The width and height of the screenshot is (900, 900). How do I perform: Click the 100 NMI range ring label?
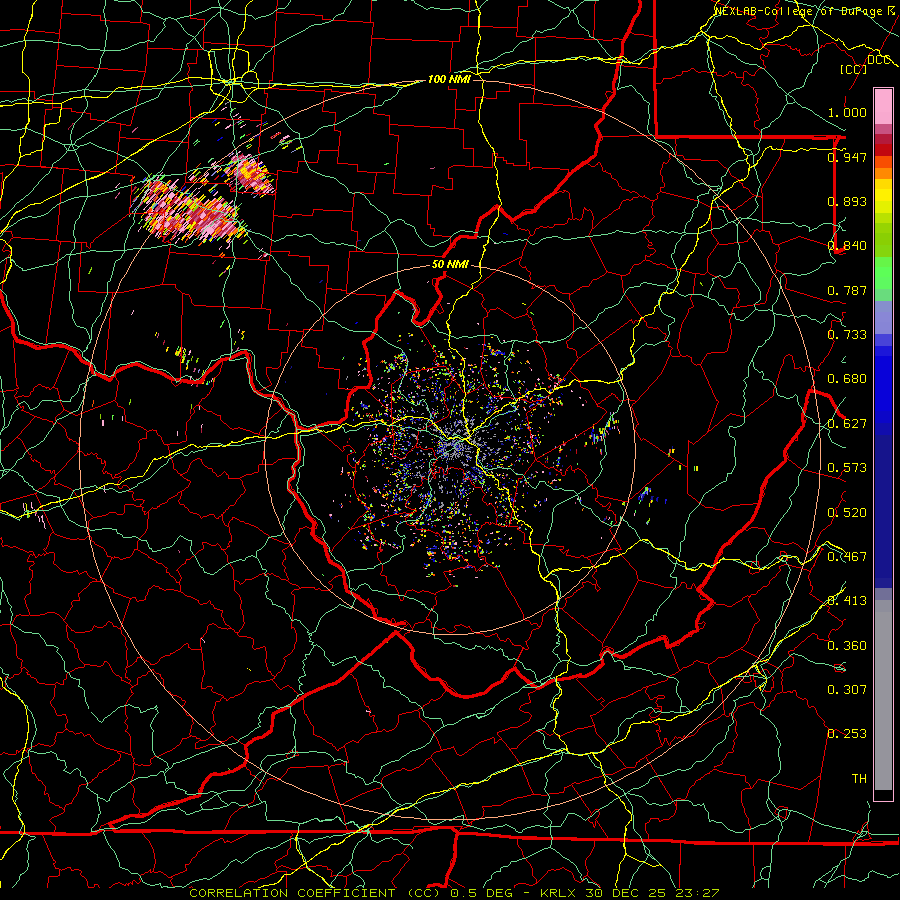tap(449, 79)
